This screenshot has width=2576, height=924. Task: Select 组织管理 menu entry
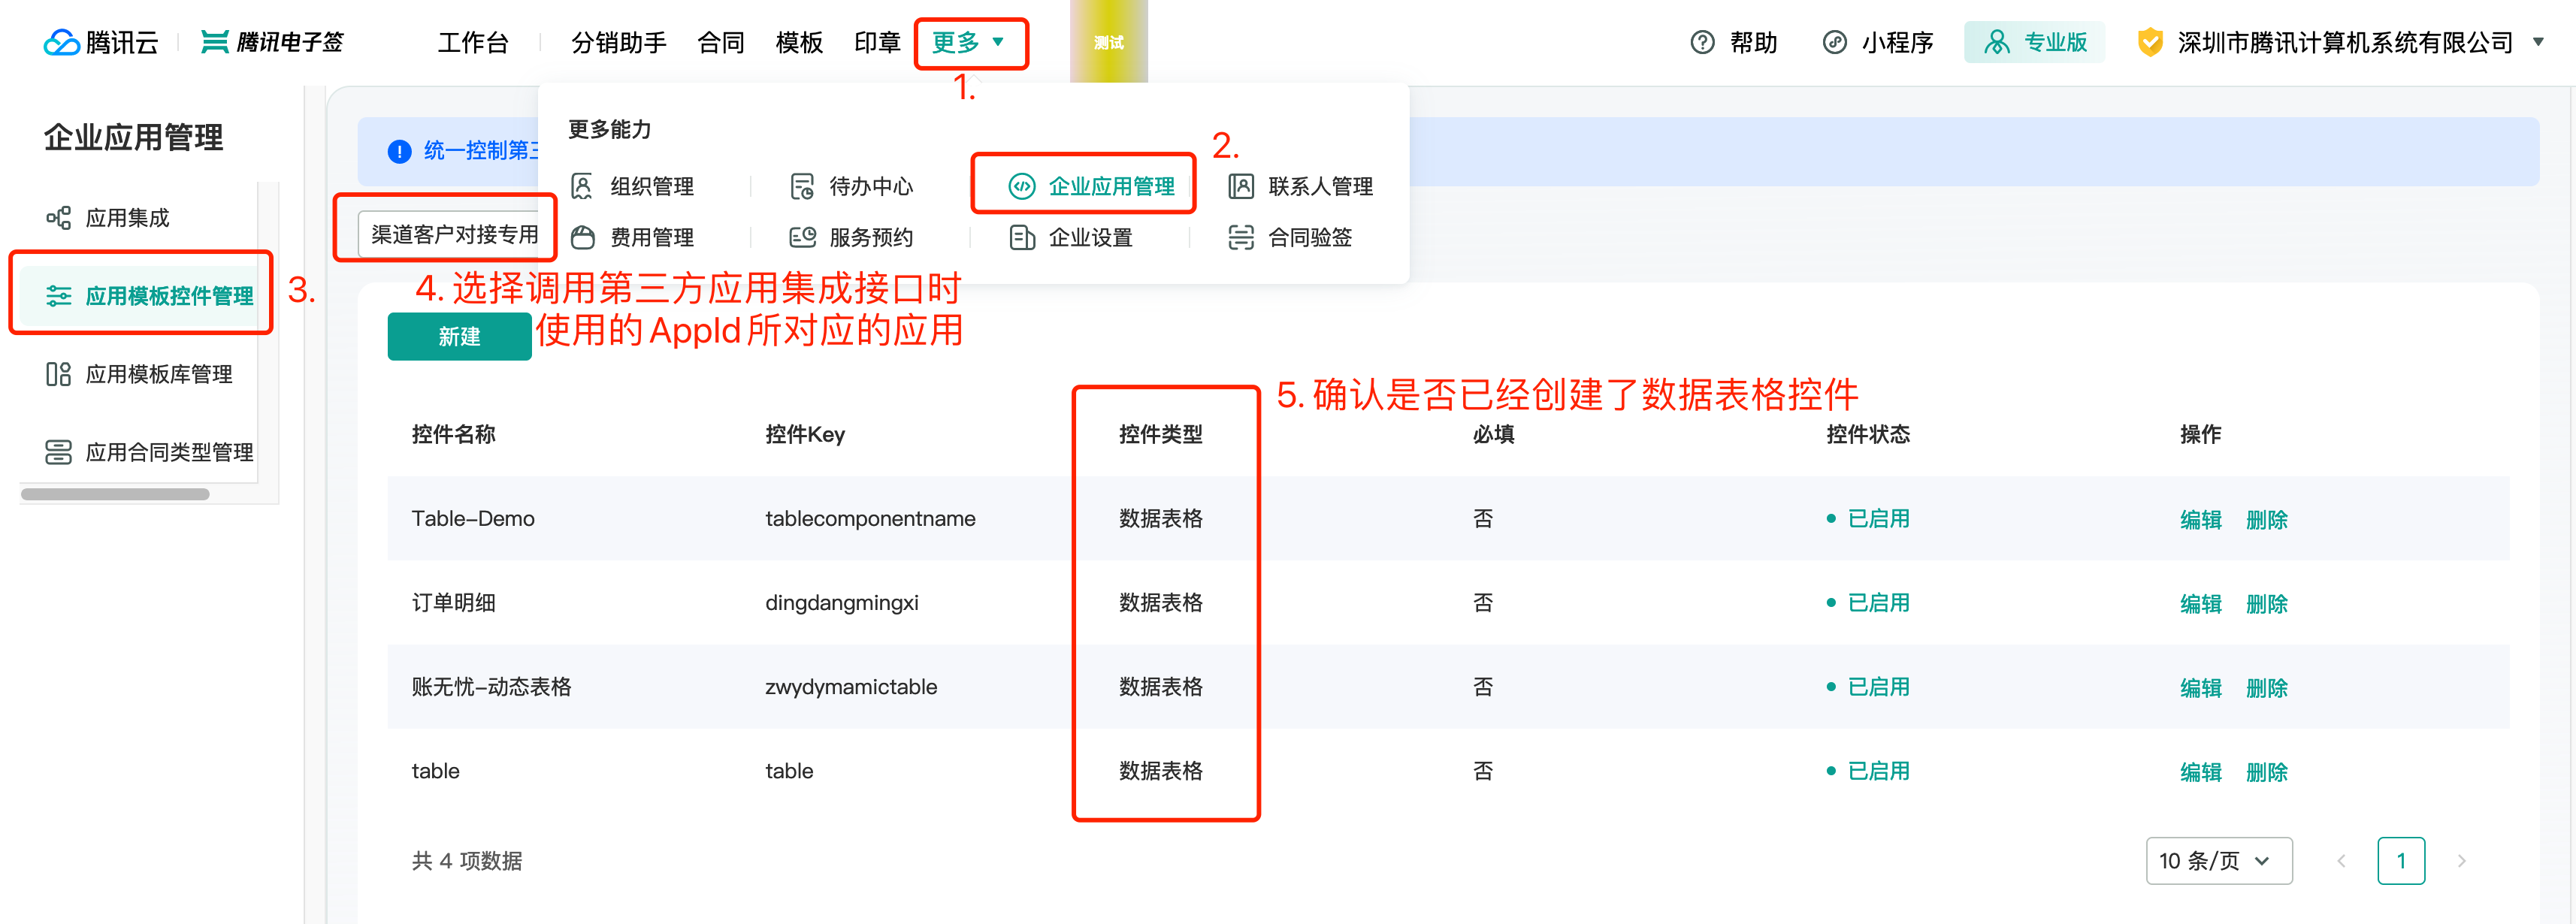[632, 186]
